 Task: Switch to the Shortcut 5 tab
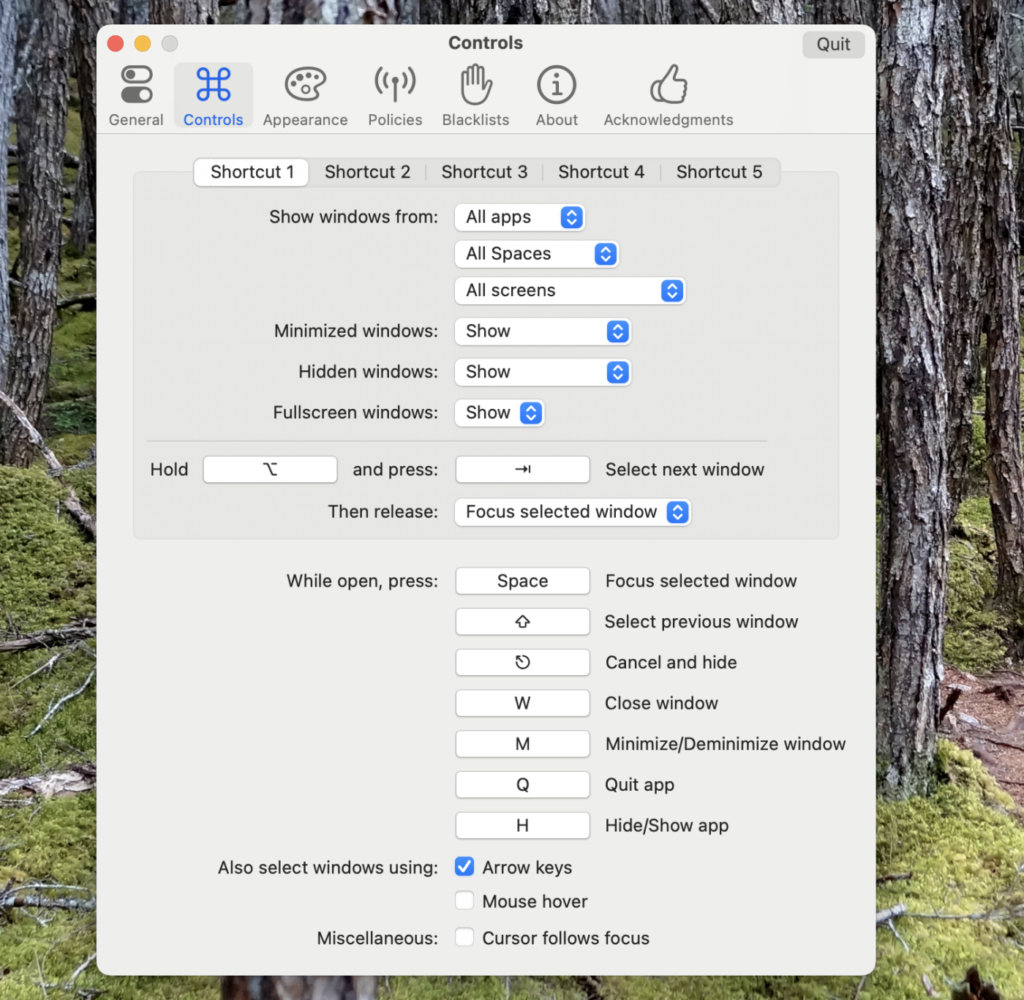[719, 172]
